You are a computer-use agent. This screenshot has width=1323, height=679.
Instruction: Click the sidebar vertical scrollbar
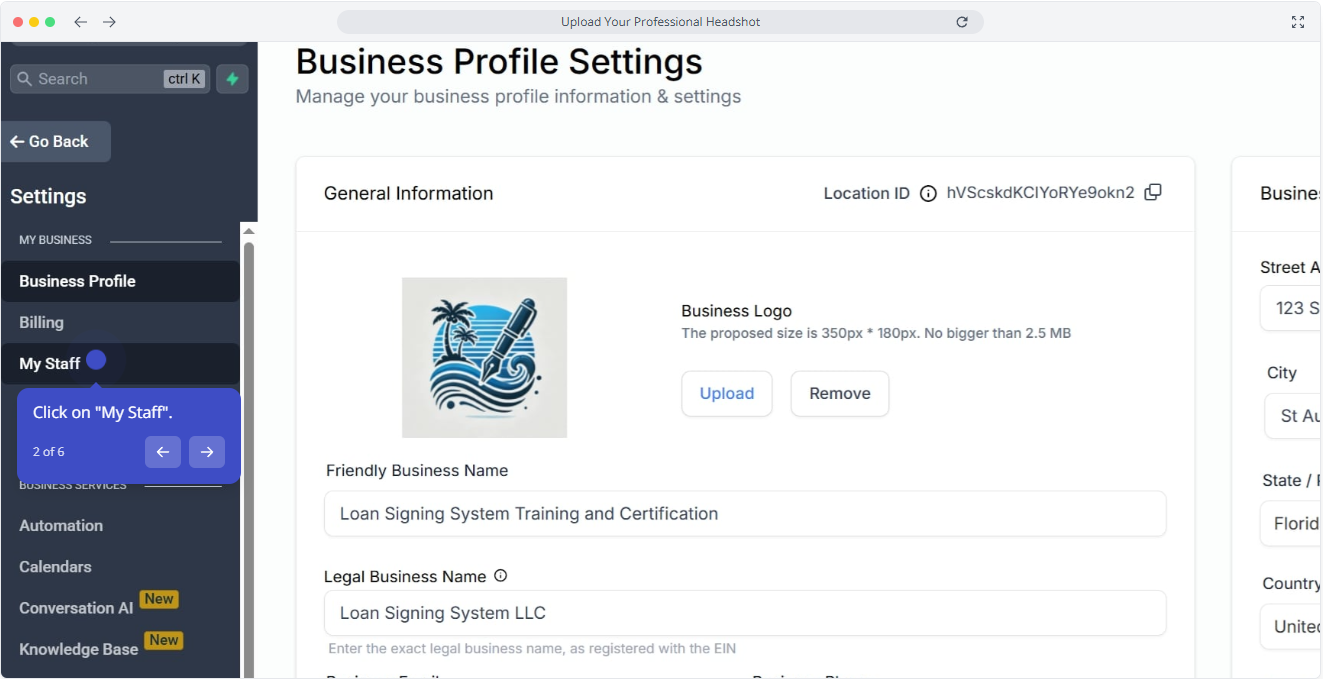tap(249, 459)
